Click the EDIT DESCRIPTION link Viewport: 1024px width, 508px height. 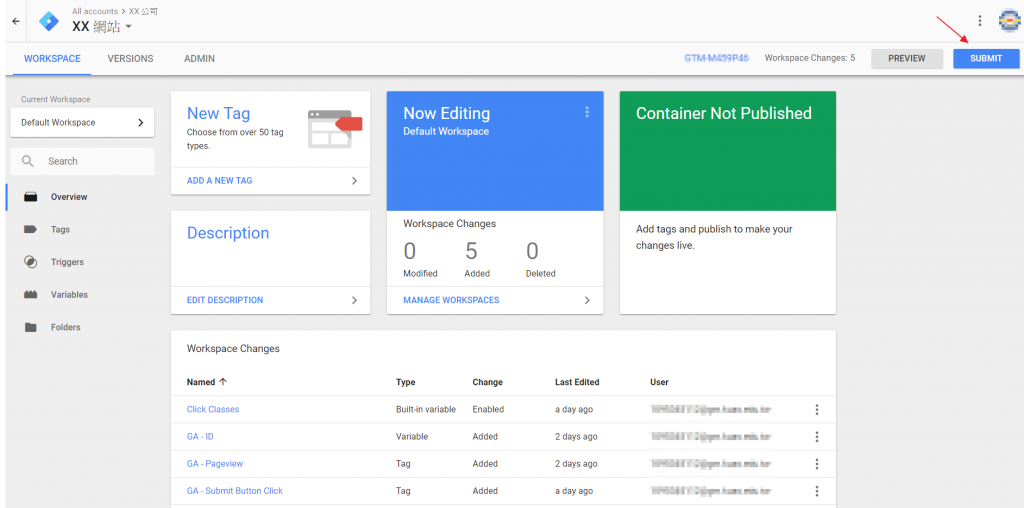coord(225,300)
